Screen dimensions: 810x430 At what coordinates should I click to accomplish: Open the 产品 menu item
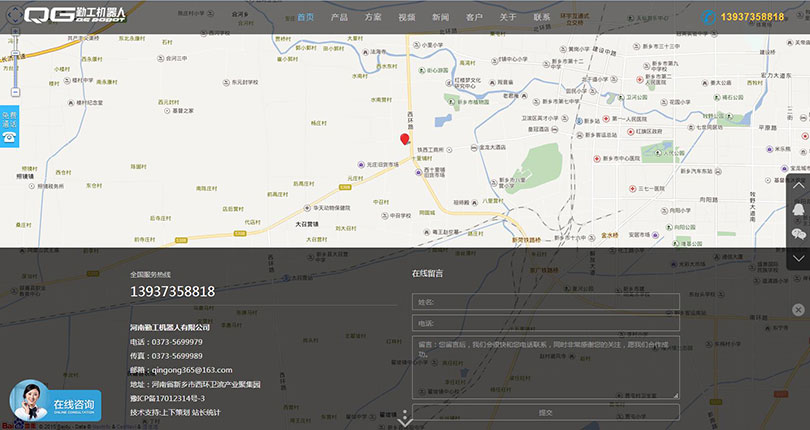pos(339,17)
